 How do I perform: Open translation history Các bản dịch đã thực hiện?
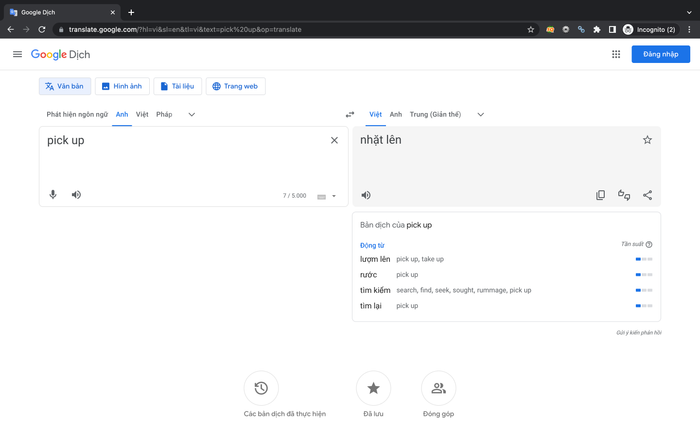261,388
